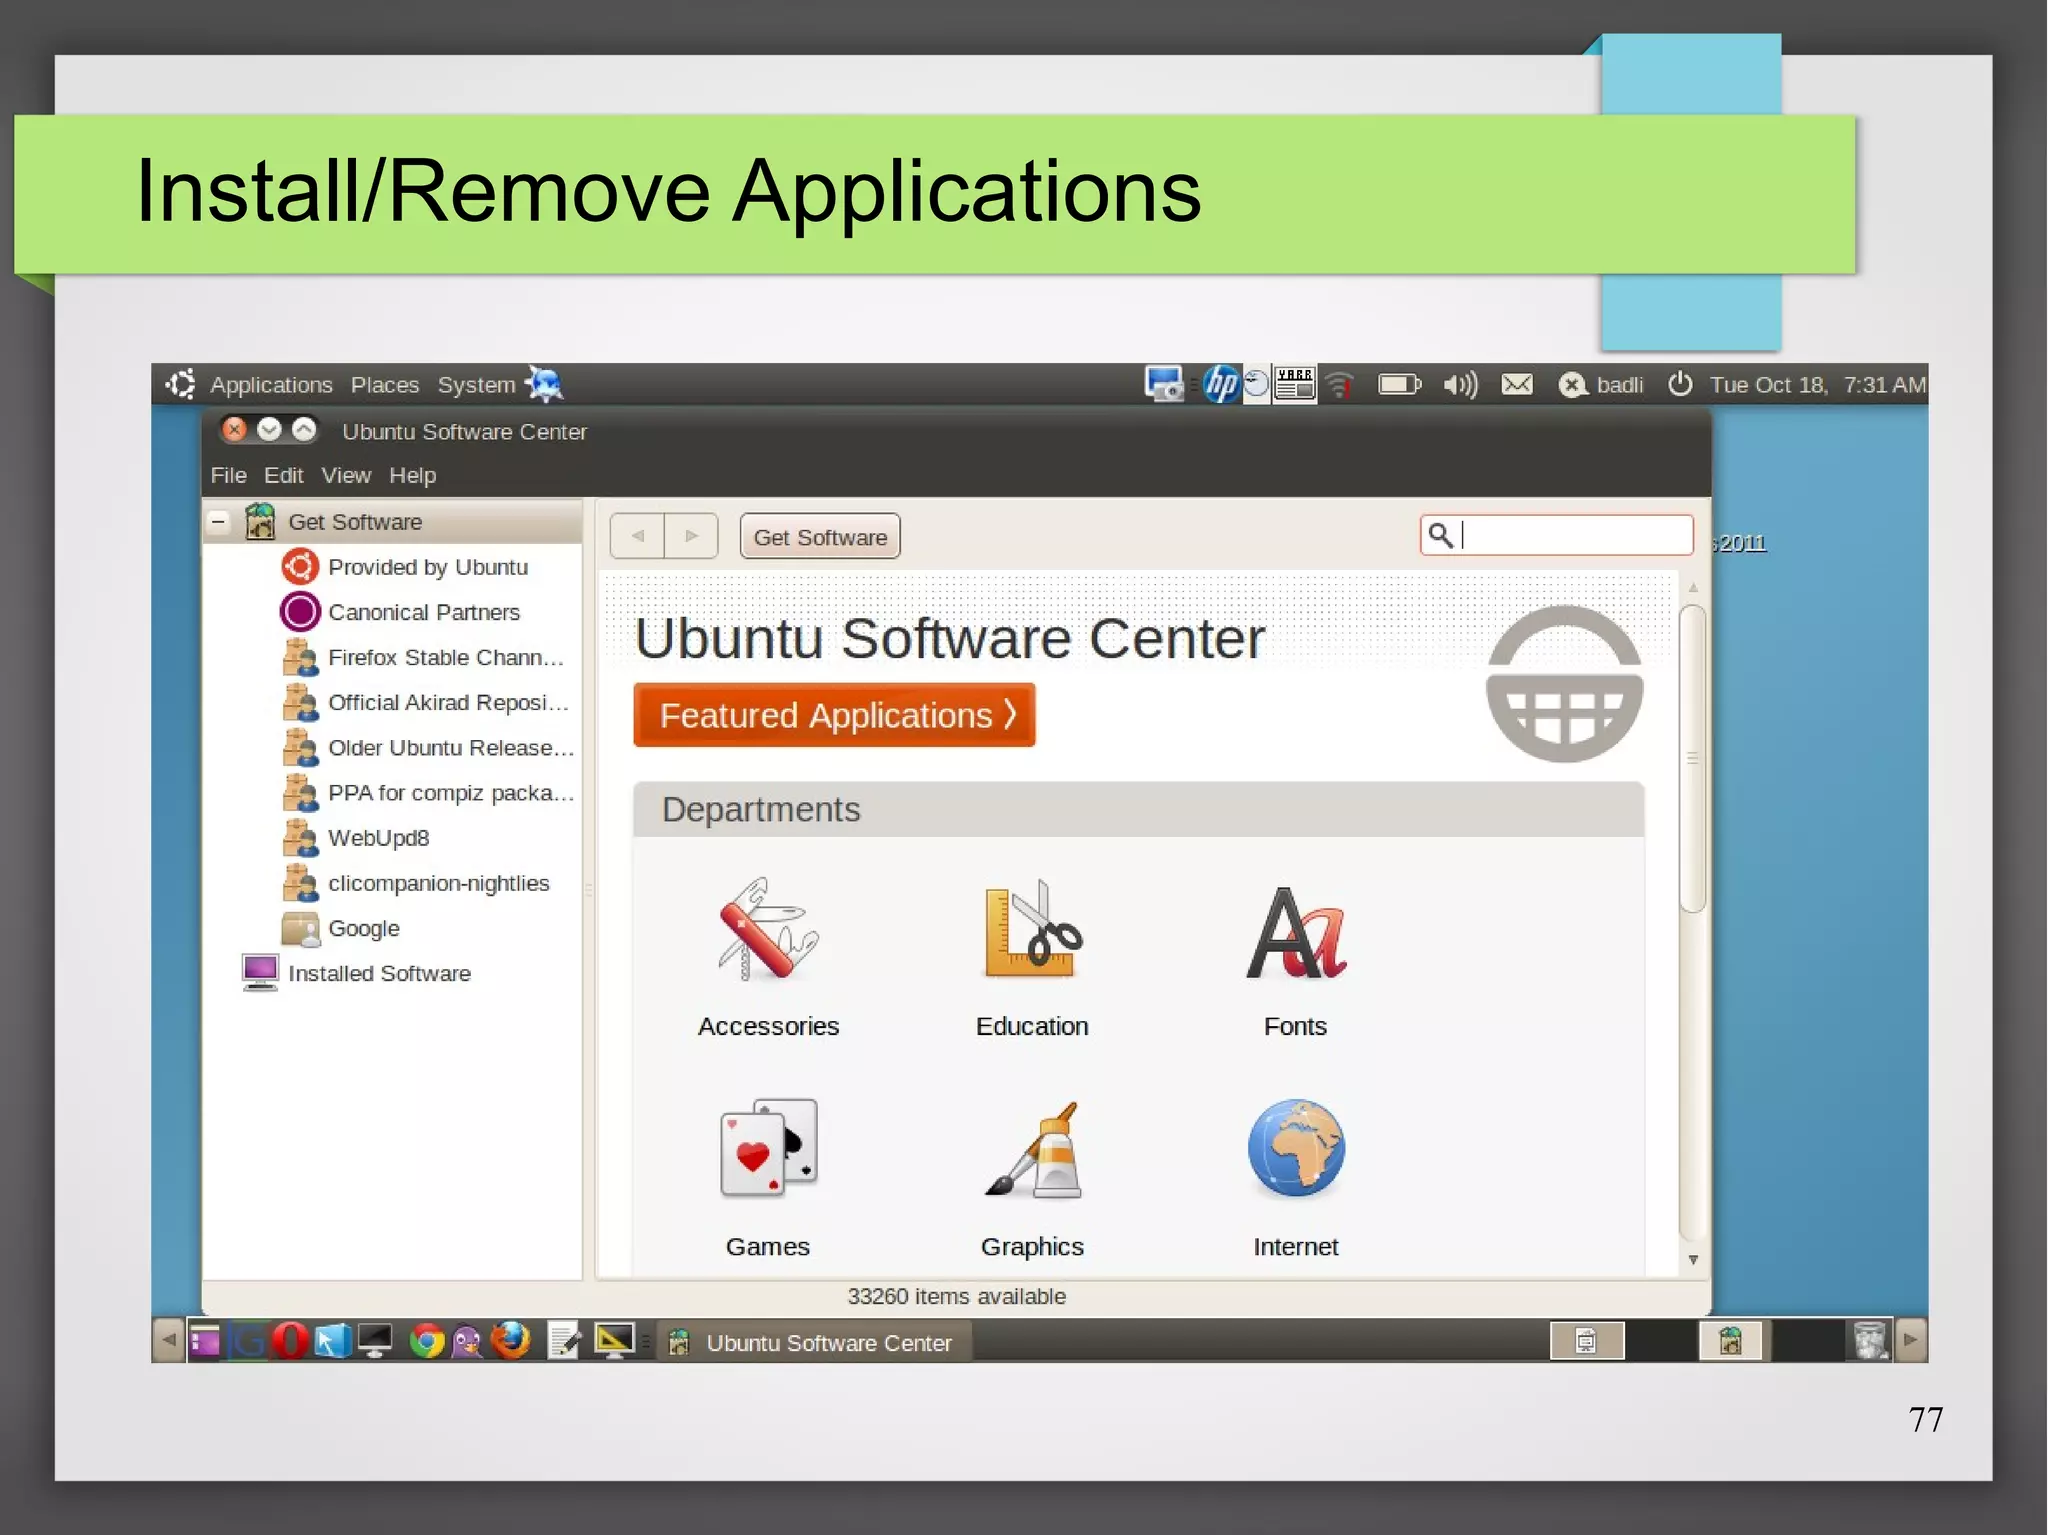
Task: Click the HP tray icon
Action: (1220, 384)
